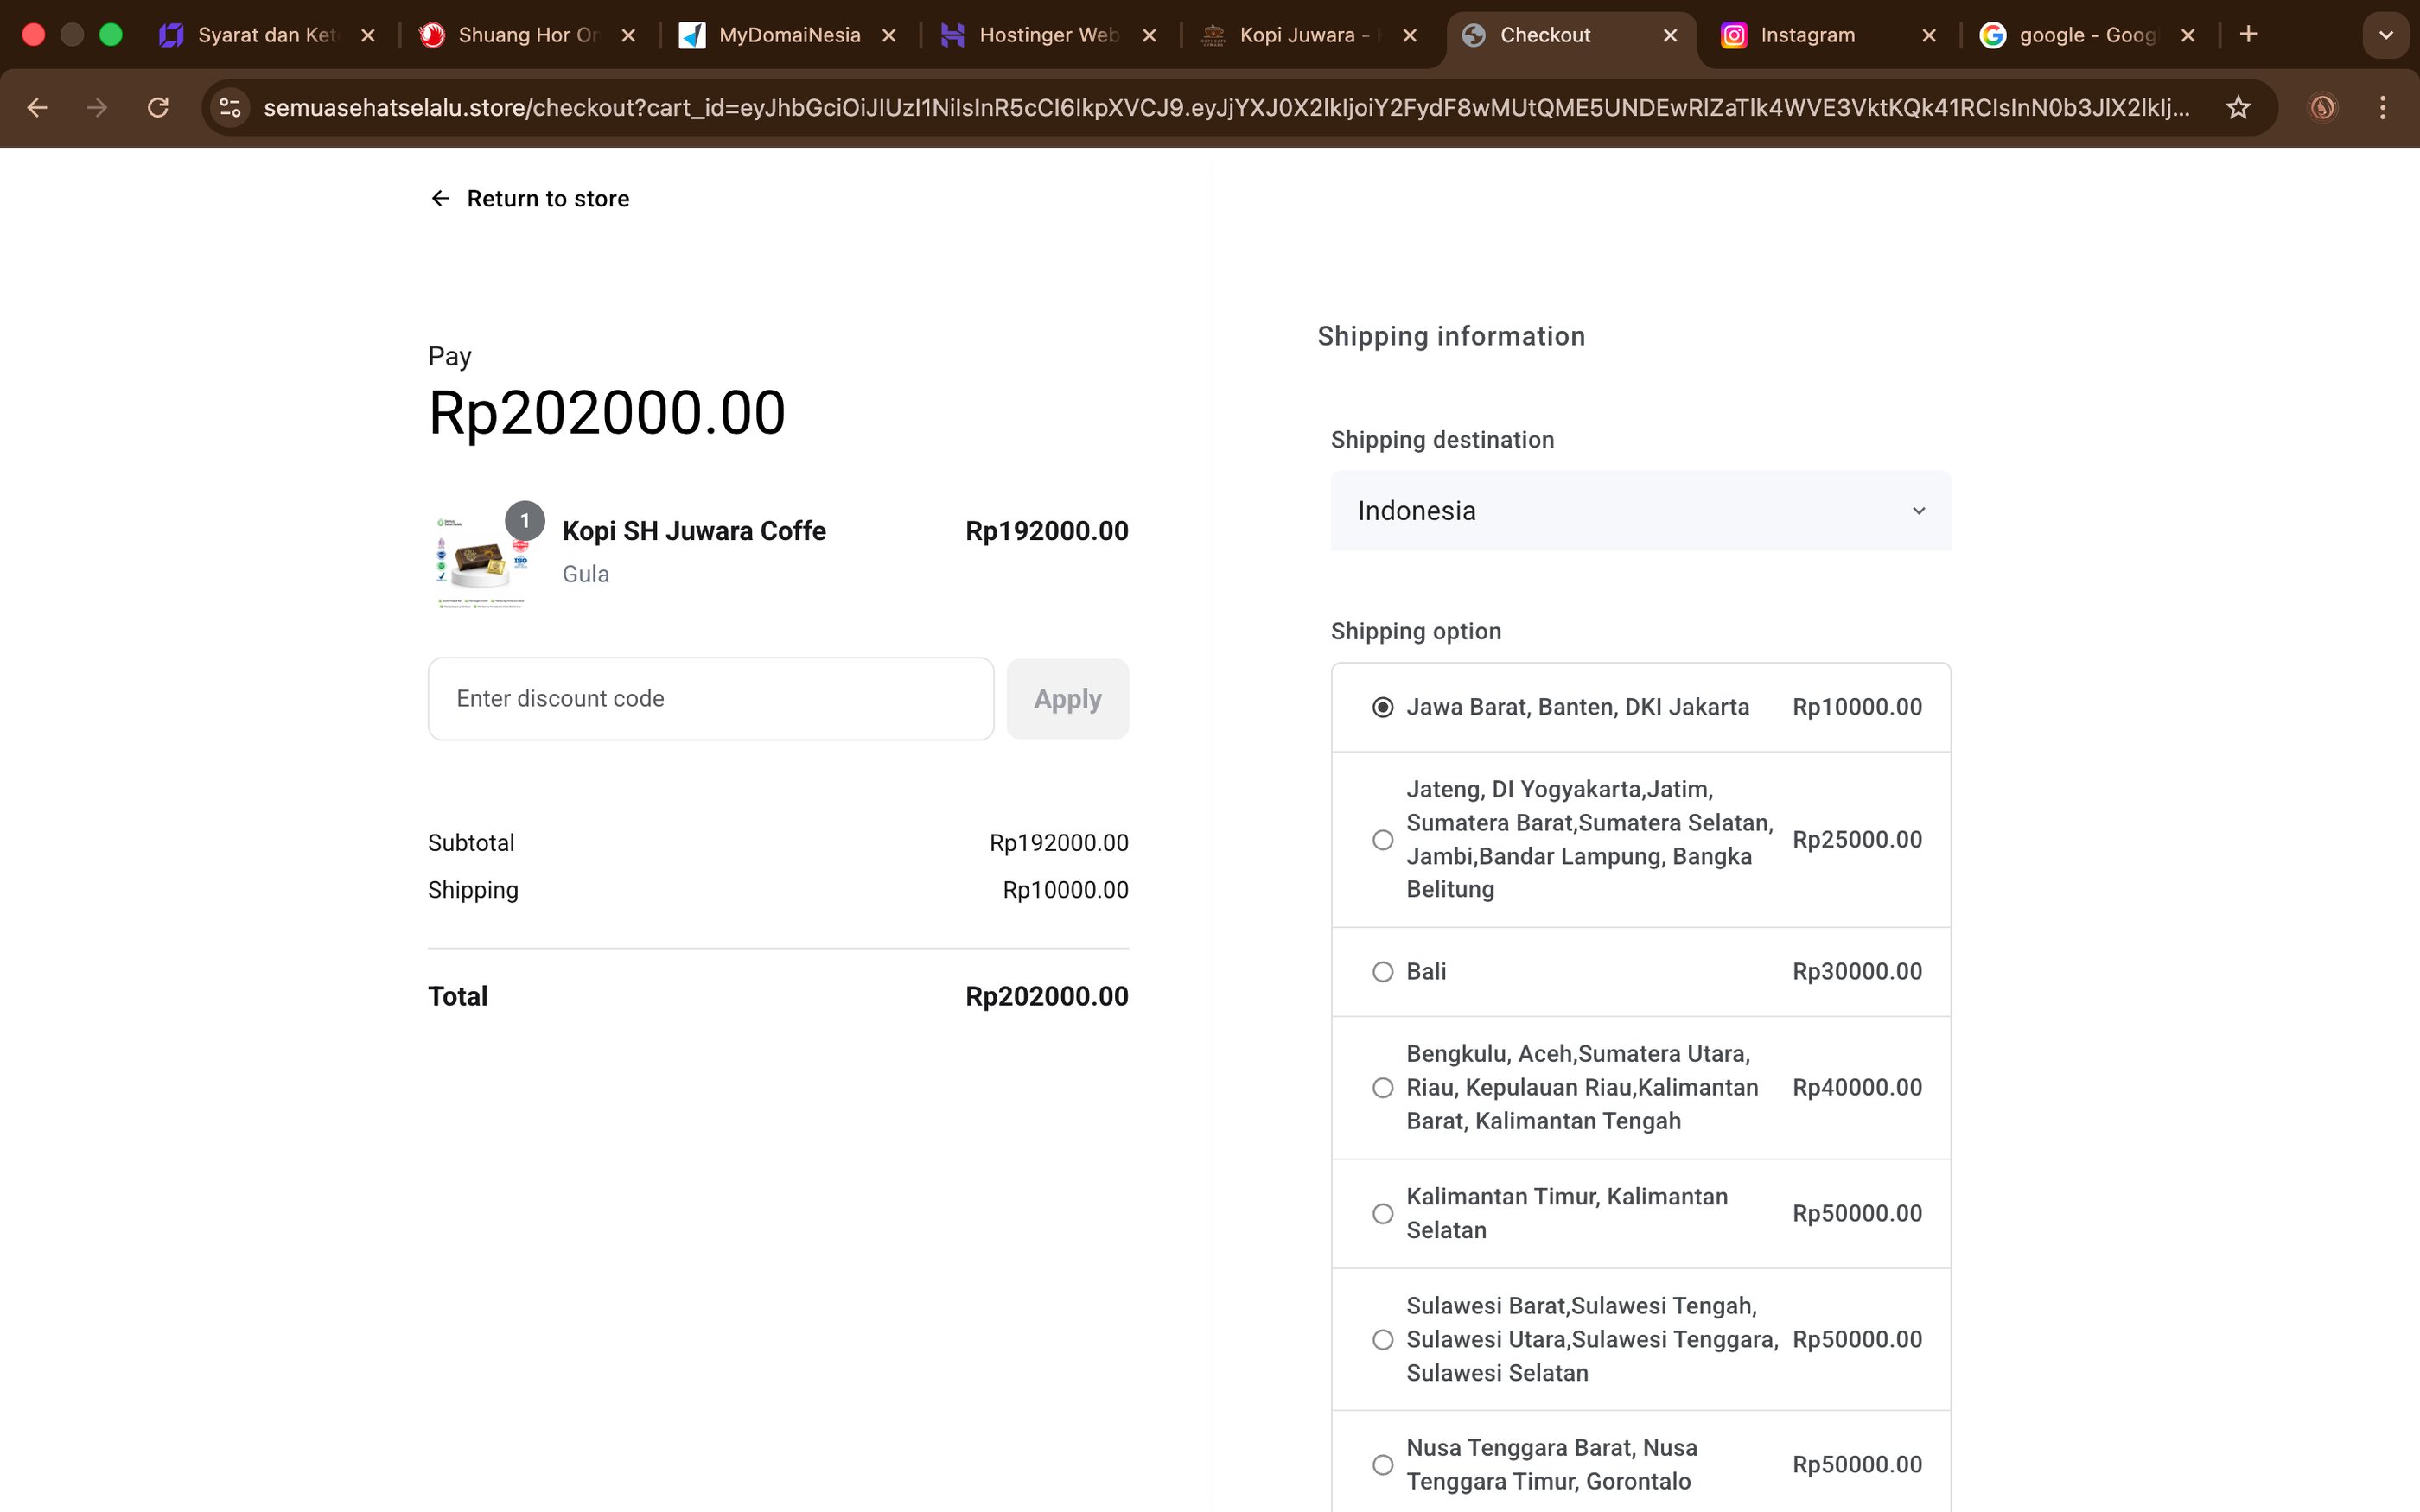Viewport: 2420px width, 1512px height.
Task: Click the browser profile avatar icon
Action: click(x=2323, y=107)
